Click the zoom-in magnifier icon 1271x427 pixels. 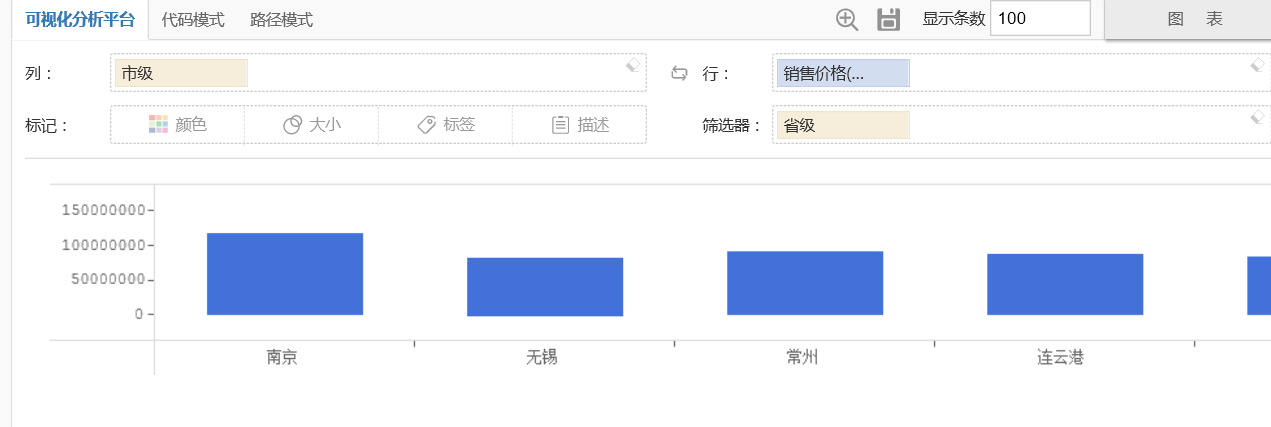tap(847, 19)
